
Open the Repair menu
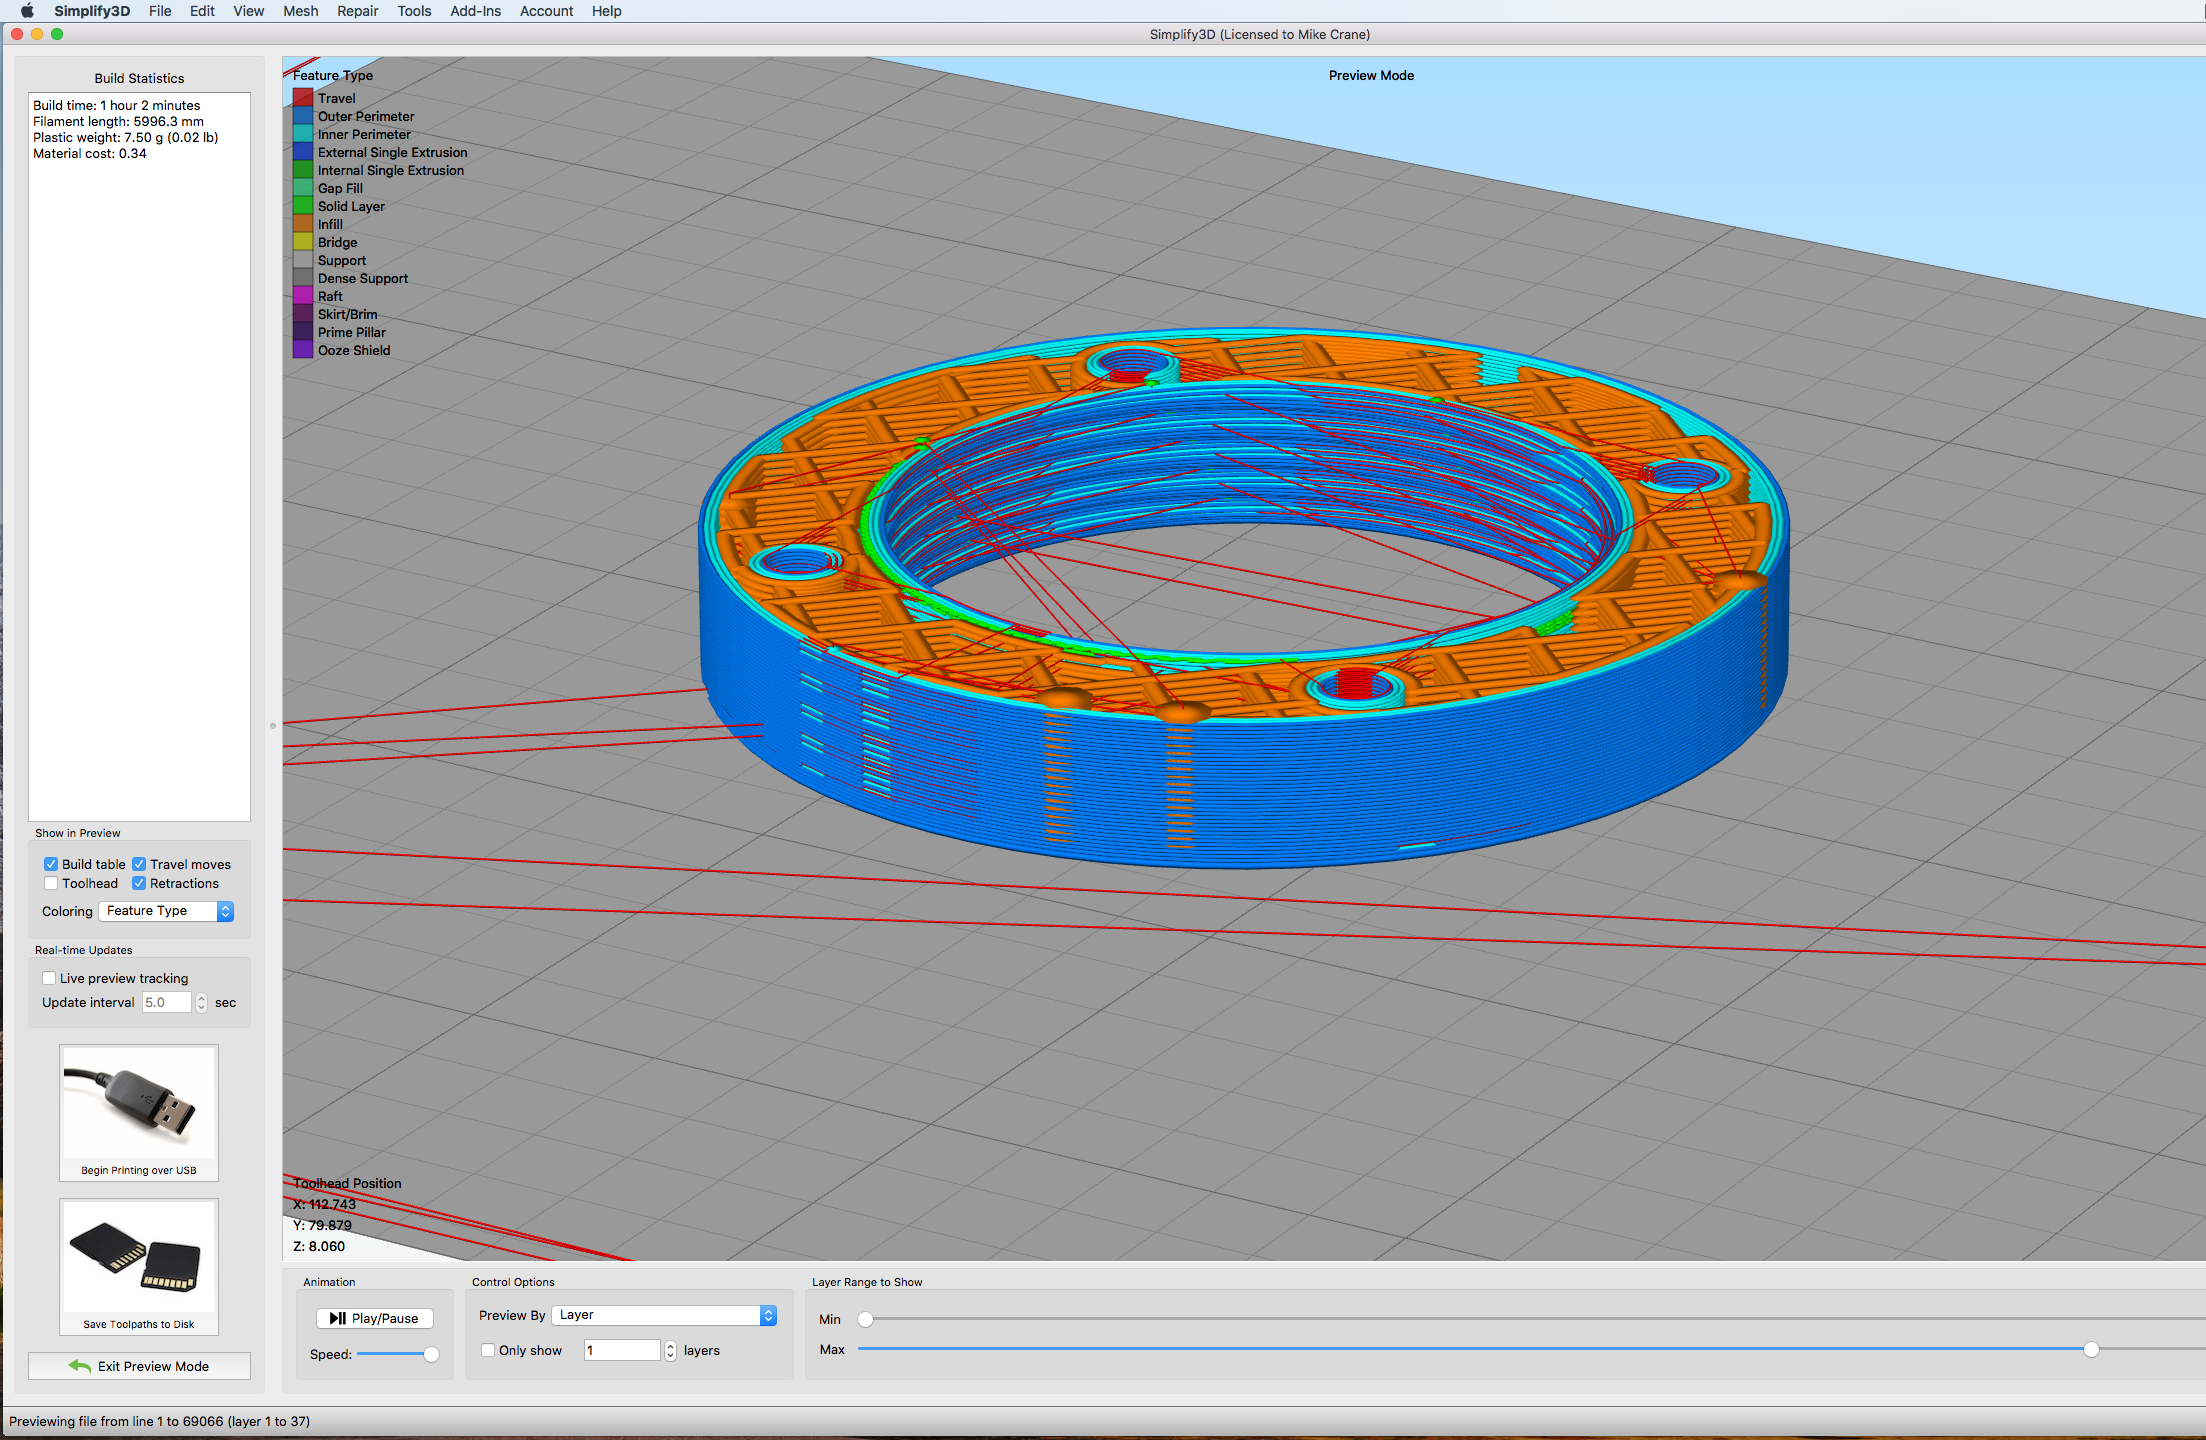coord(357,11)
